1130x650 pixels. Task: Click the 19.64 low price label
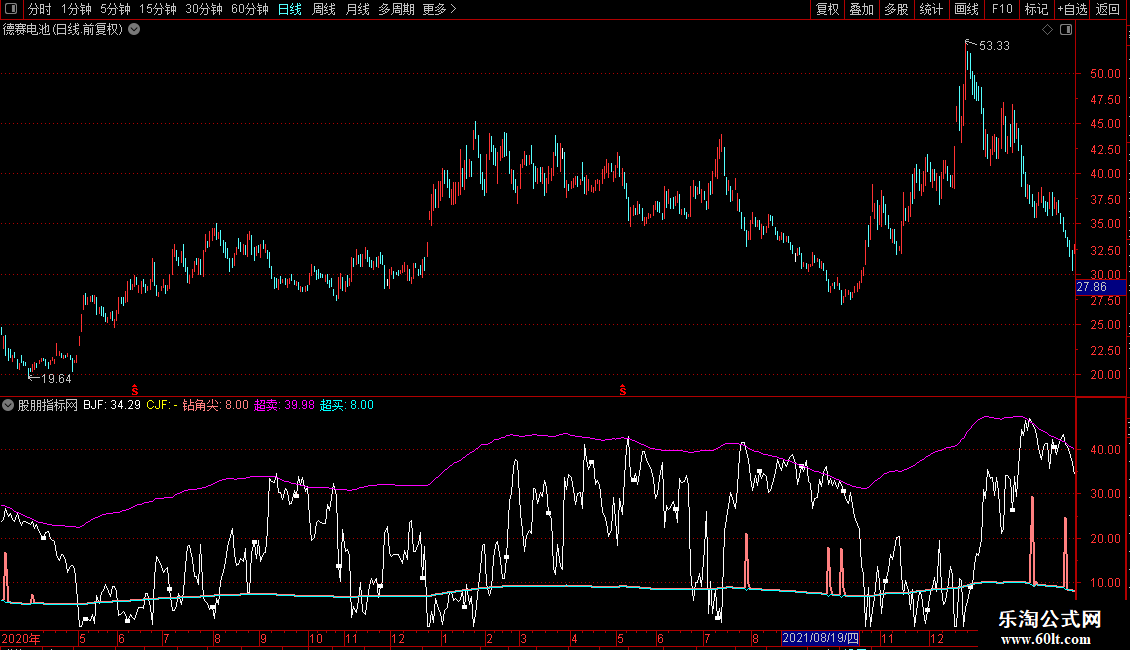56,379
